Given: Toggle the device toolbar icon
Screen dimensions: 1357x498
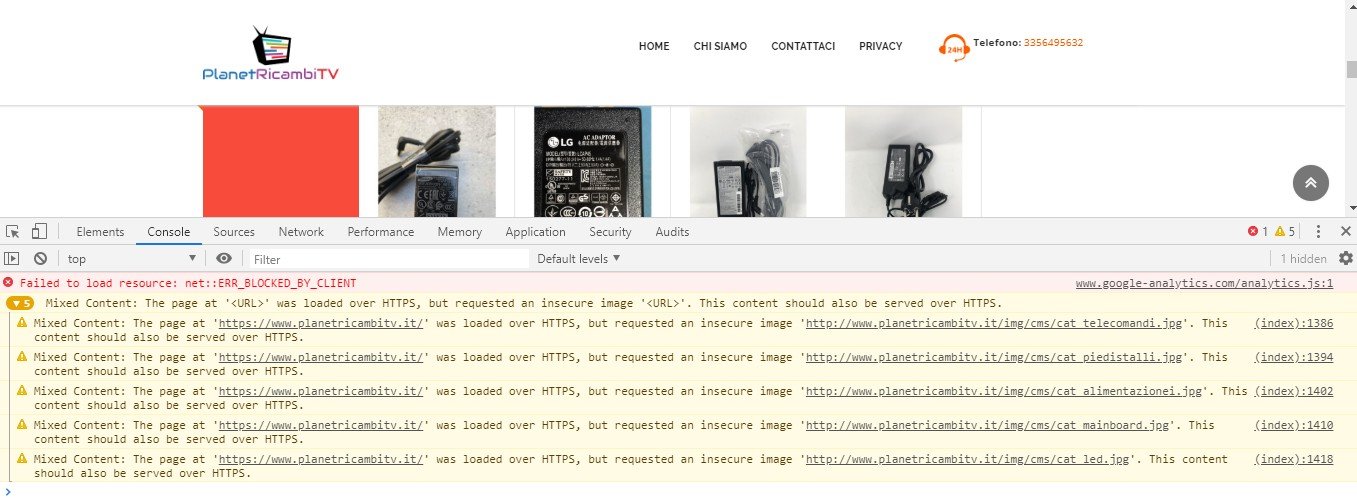Looking at the screenshot, I should [39, 232].
